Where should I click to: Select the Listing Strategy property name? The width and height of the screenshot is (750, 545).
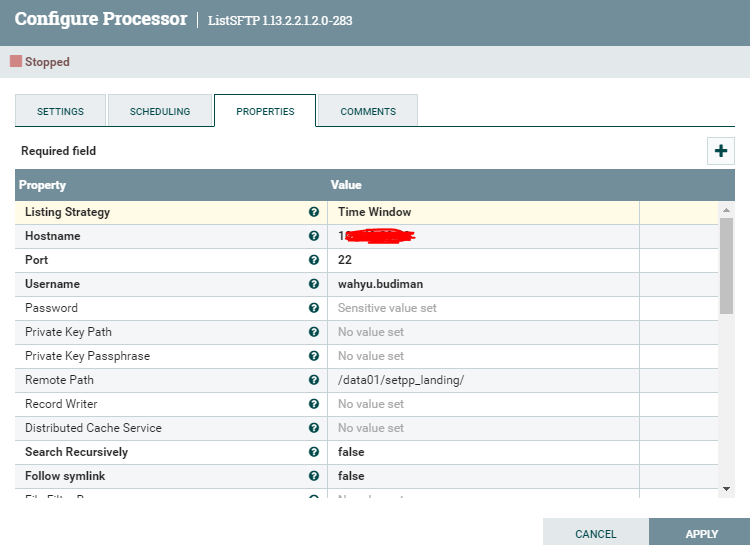pos(67,212)
